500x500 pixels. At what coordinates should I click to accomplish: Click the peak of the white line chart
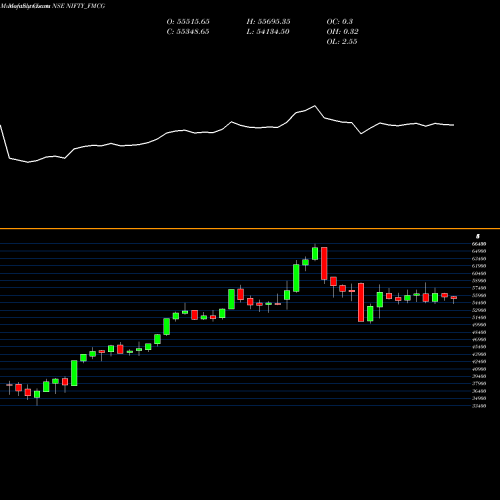[x=315, y=106]
